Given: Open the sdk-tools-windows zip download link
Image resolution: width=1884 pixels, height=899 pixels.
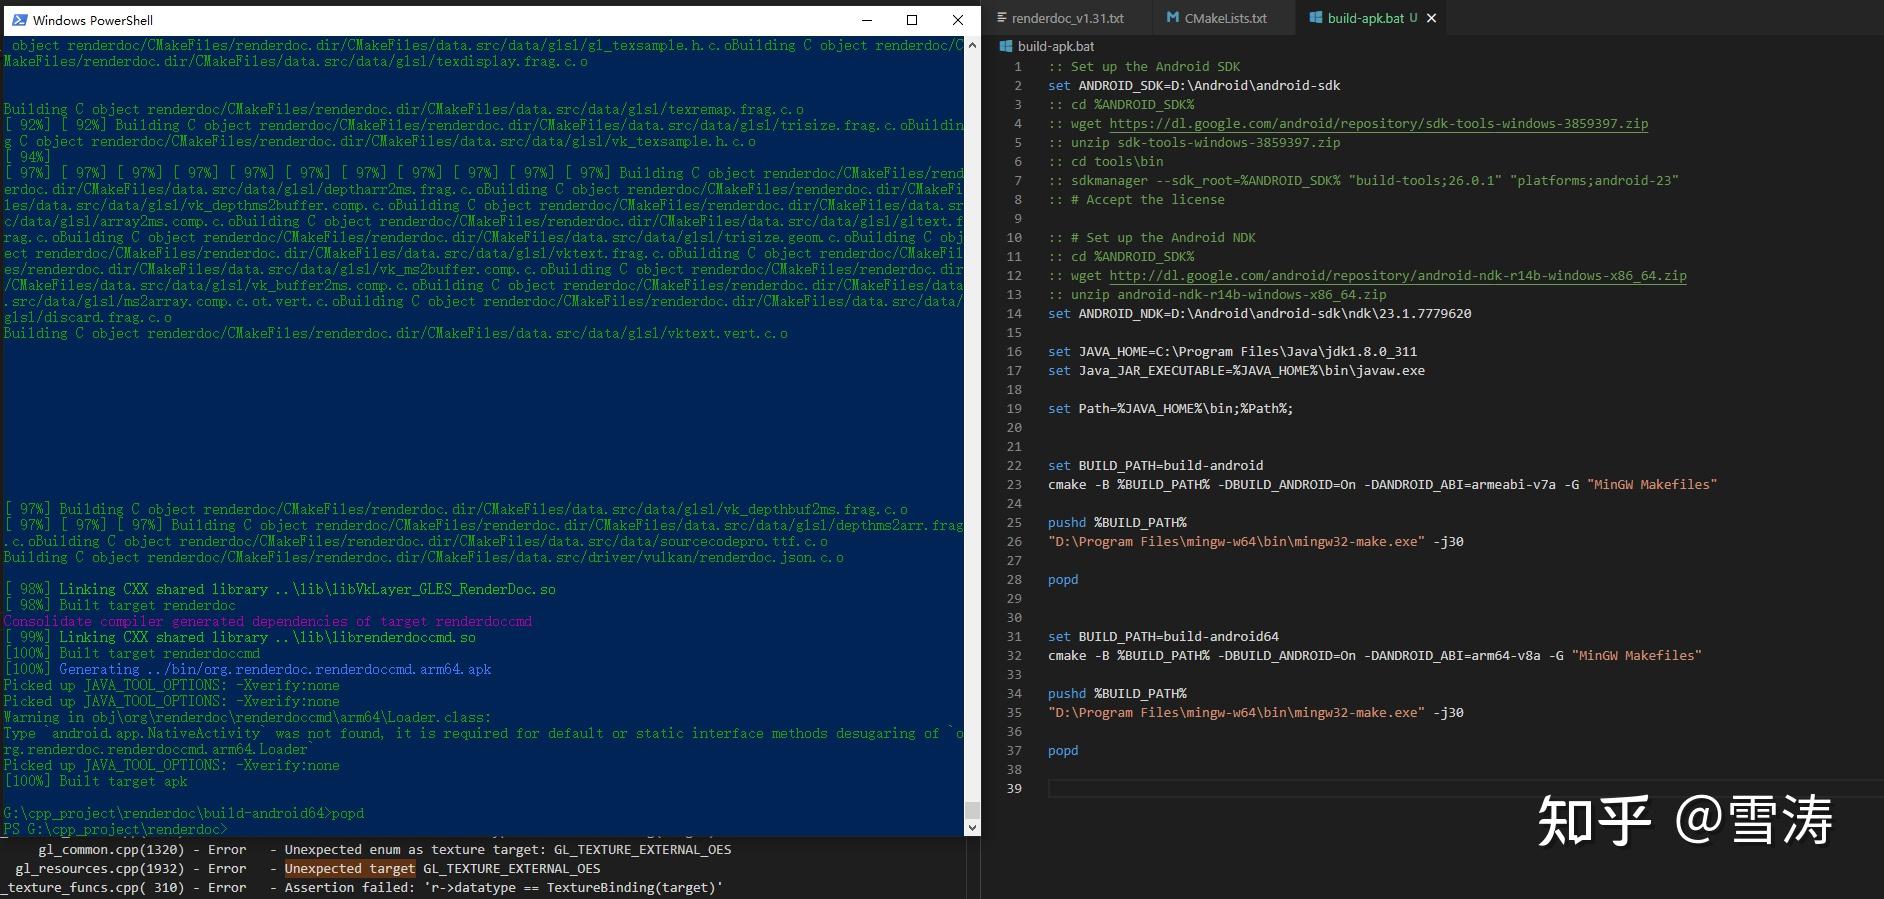Looking at the screenshot, I should tap(1378, 124).
